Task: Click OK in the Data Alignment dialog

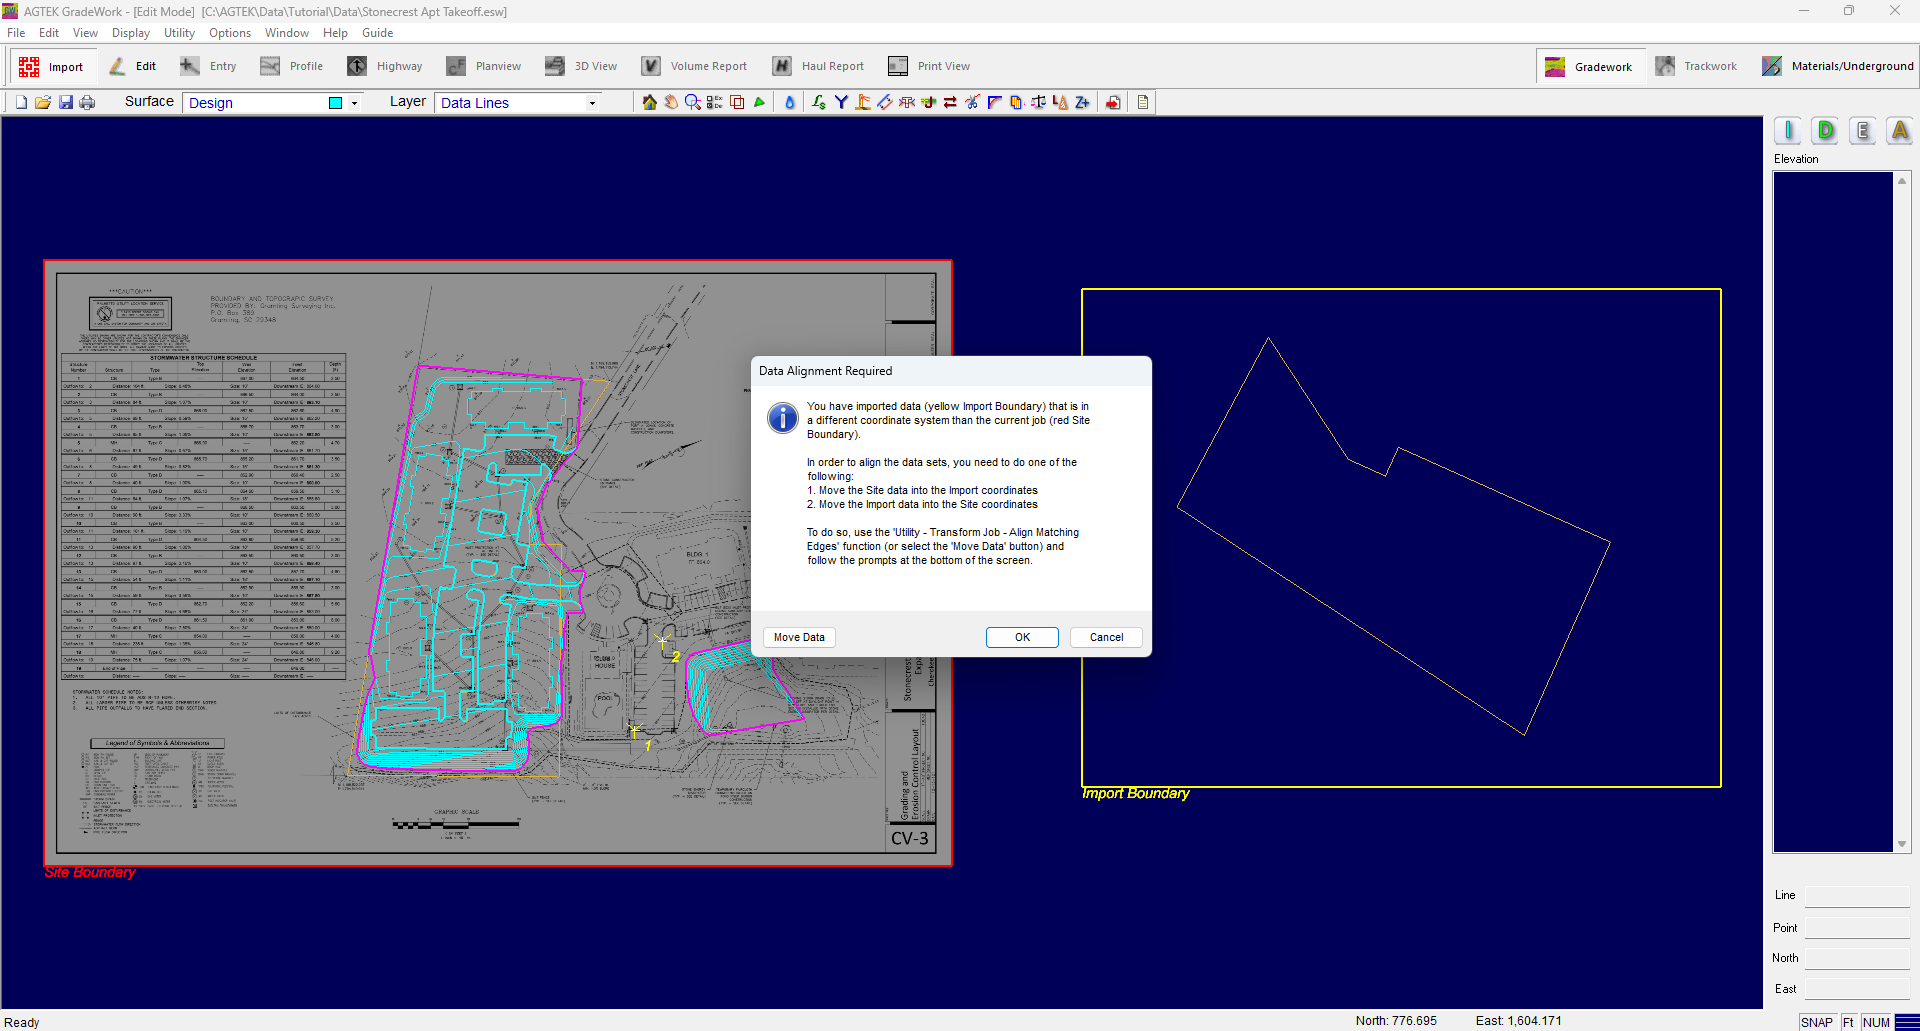Action: click(x=1022, y=637)
